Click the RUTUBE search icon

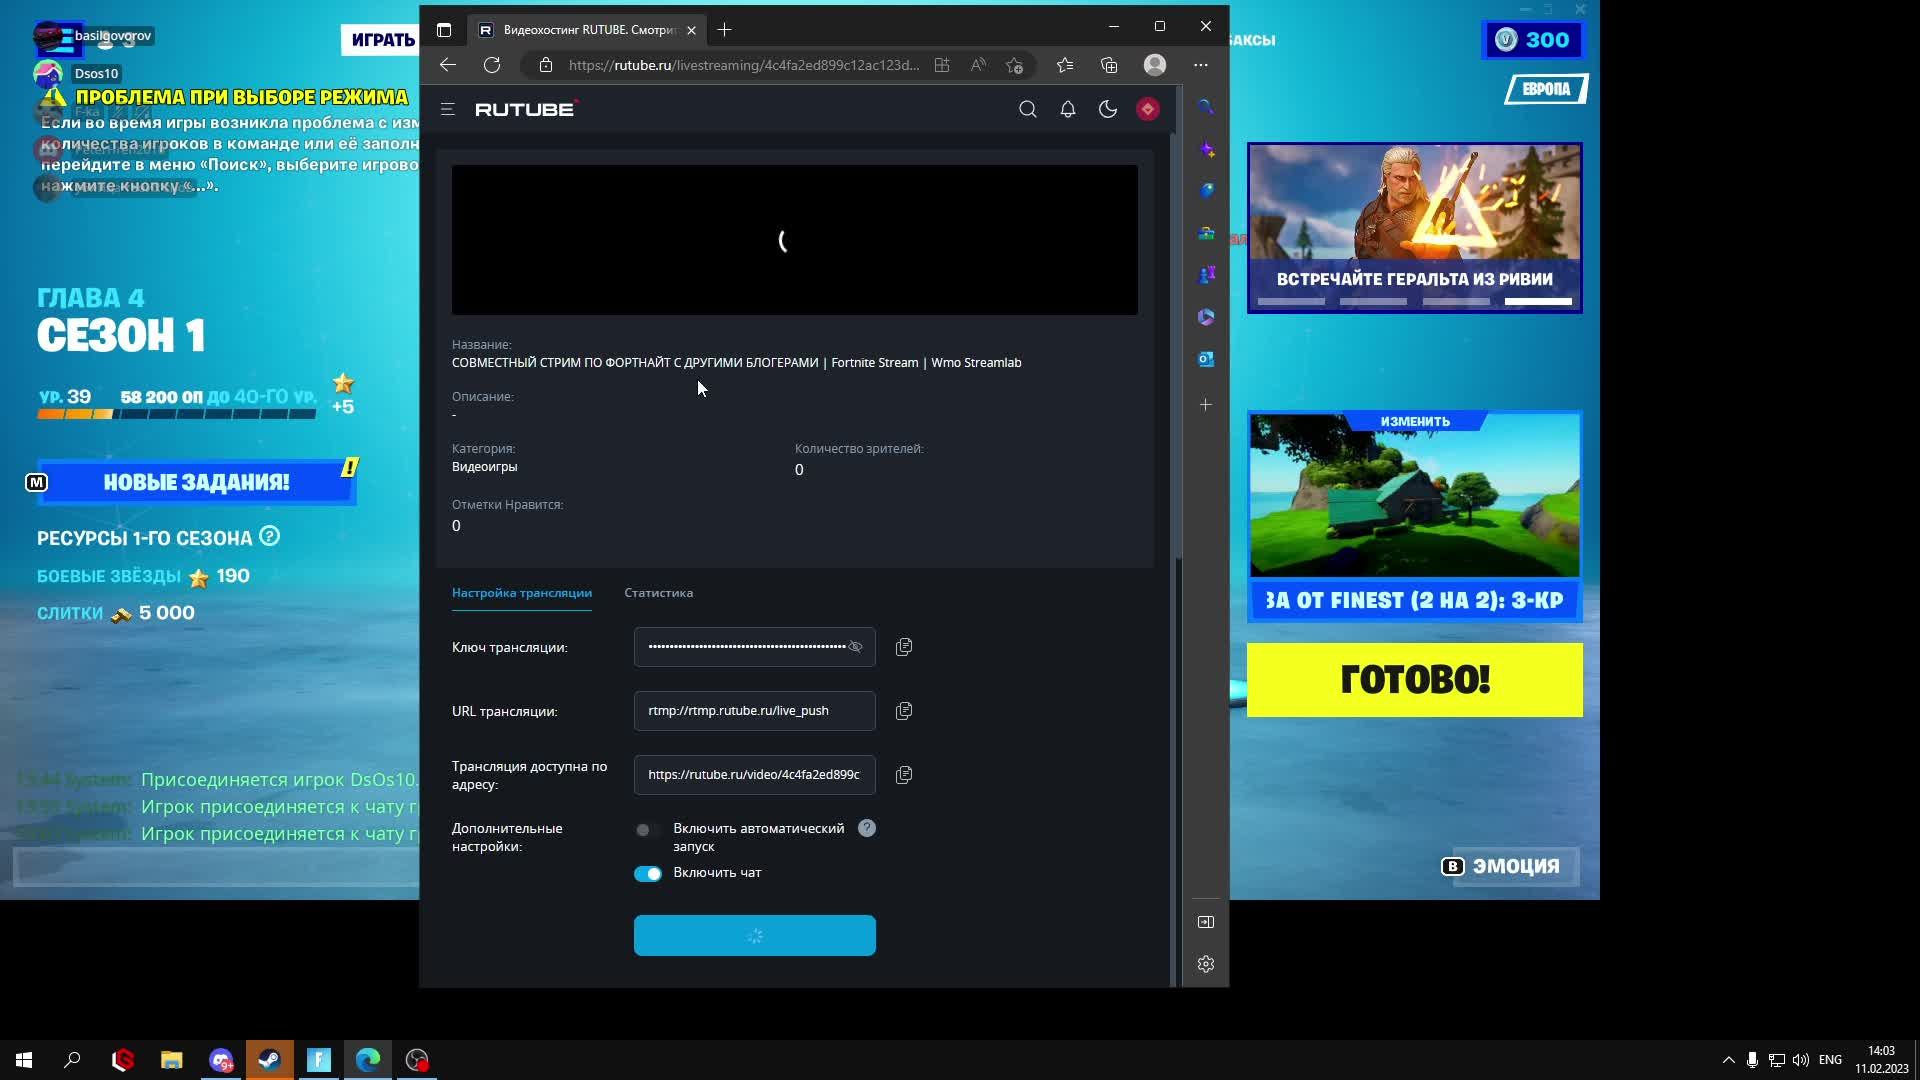[x=1027, y=109]
